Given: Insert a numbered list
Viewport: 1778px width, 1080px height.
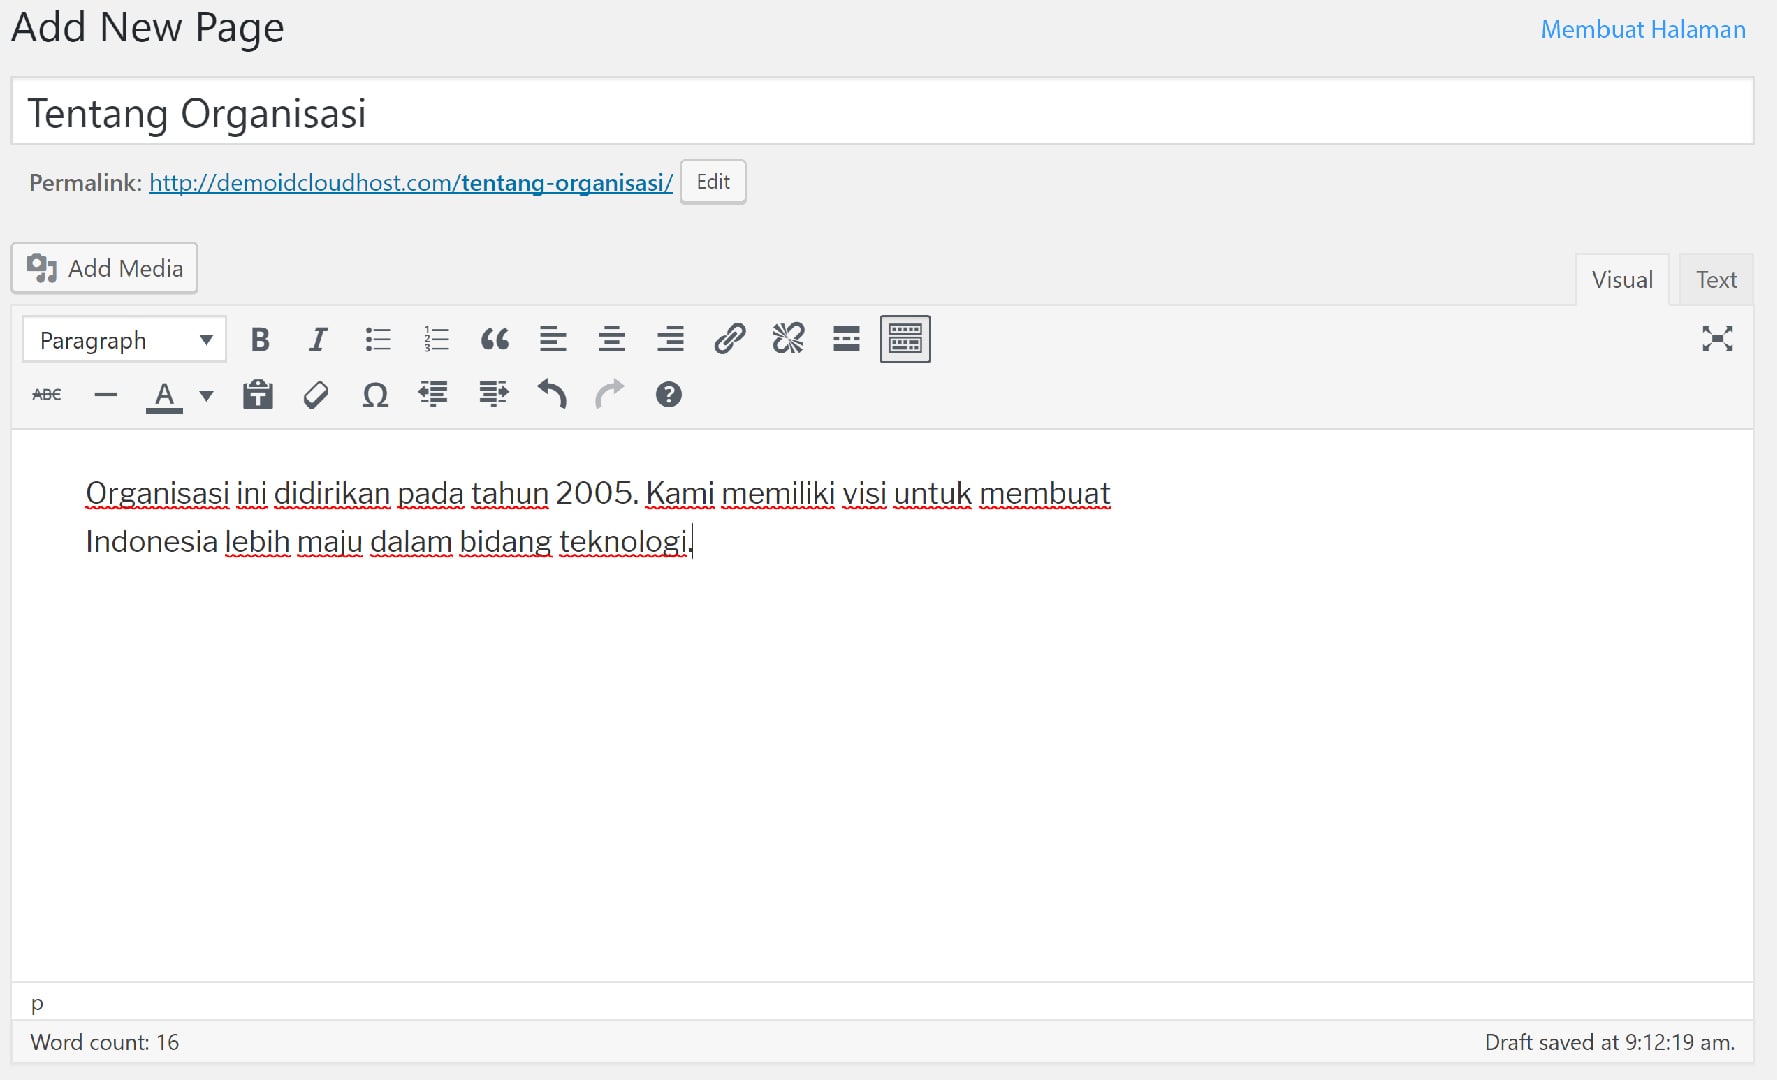Looking at the screenshot, I should pos(436,340).
